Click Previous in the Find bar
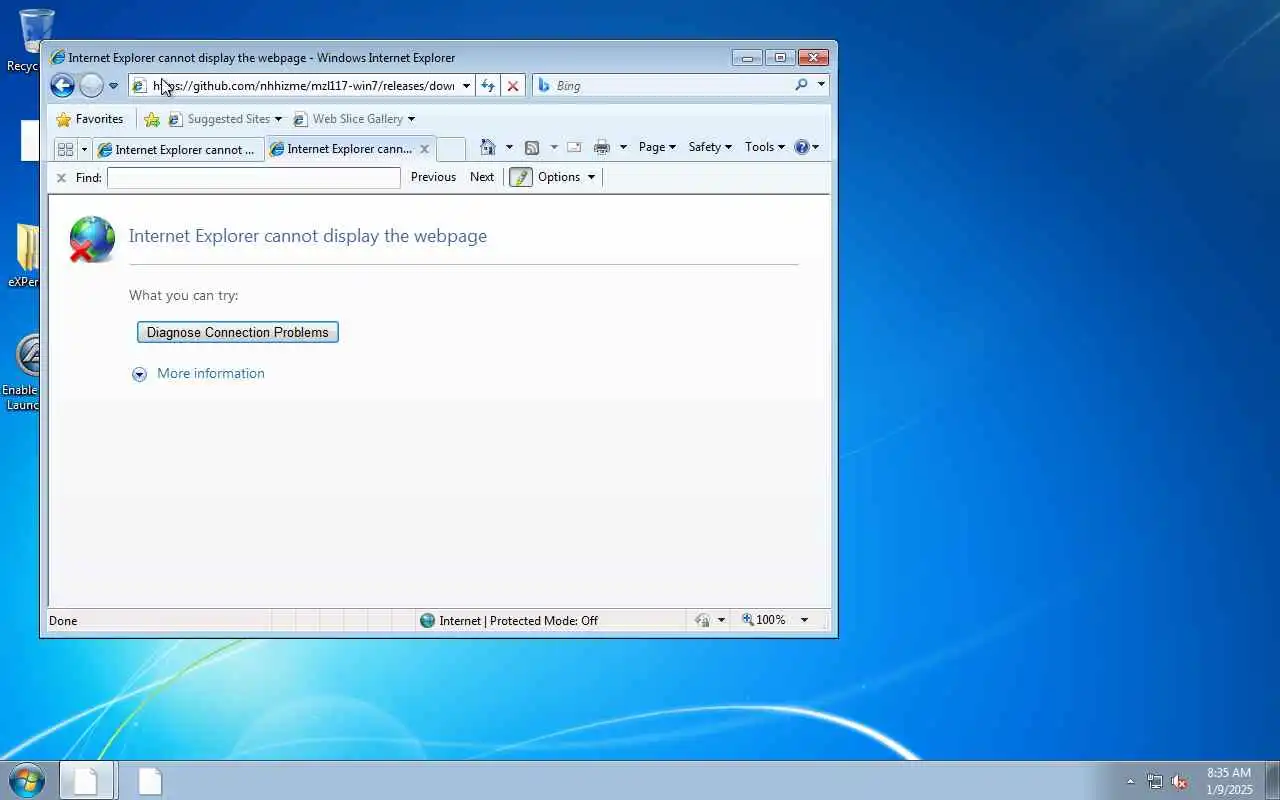Image resolution: width=1280 pixels, height=800 pixels. (433, 177)
